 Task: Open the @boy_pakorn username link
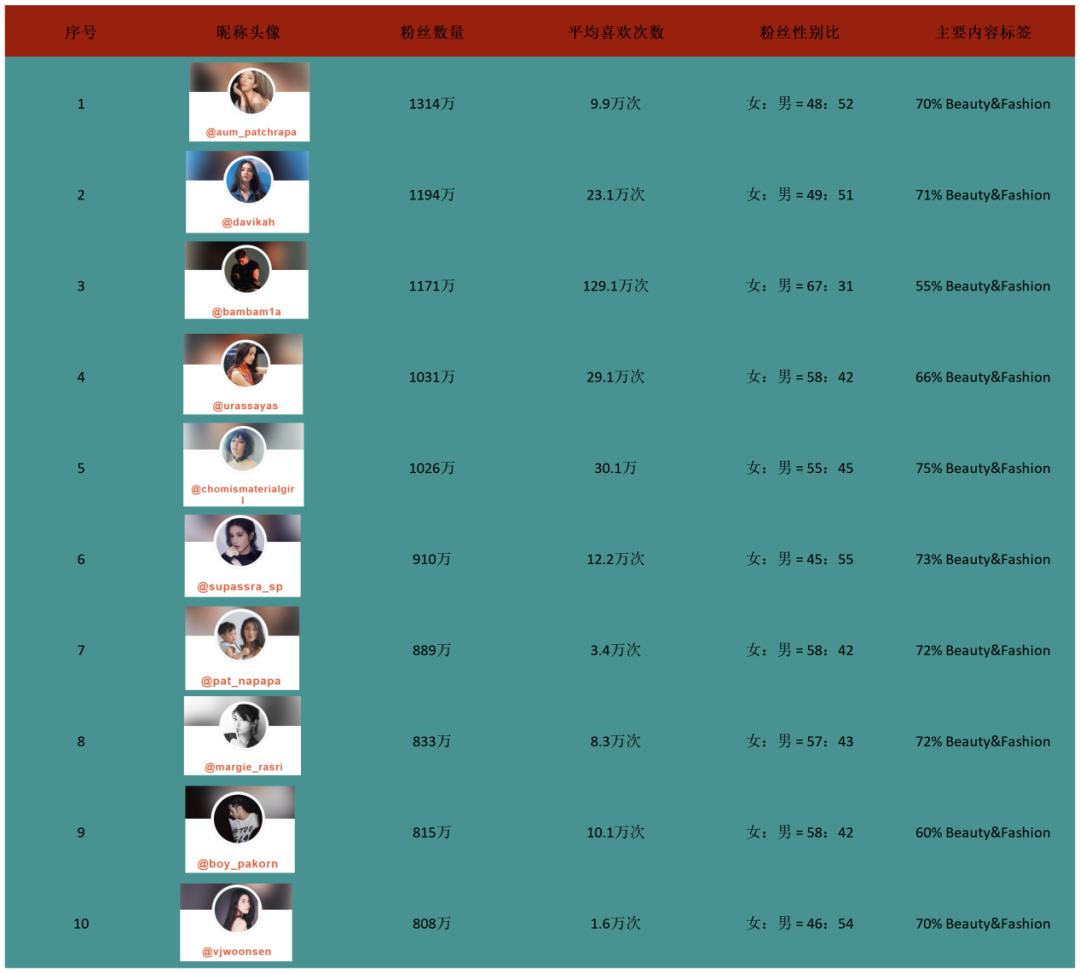coord(238,864)
